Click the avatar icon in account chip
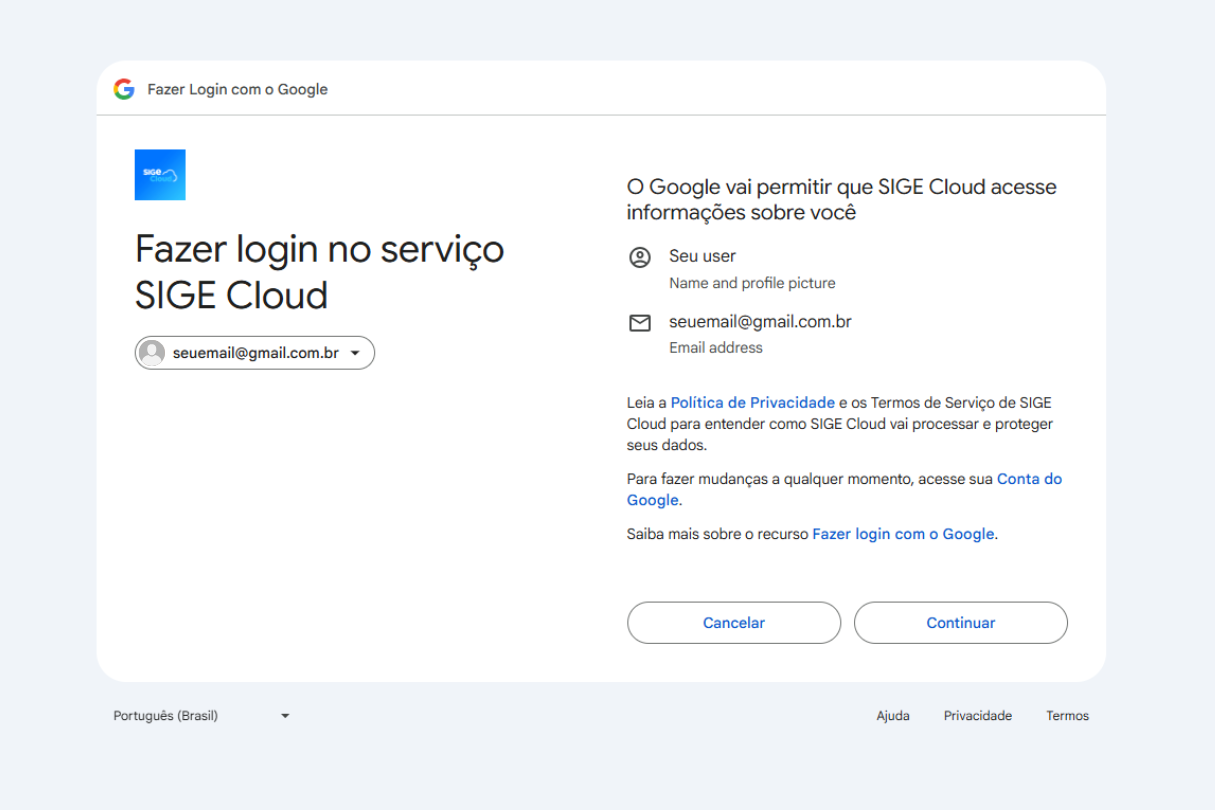This screenshot has width=1215, height=810. [152, 353]
